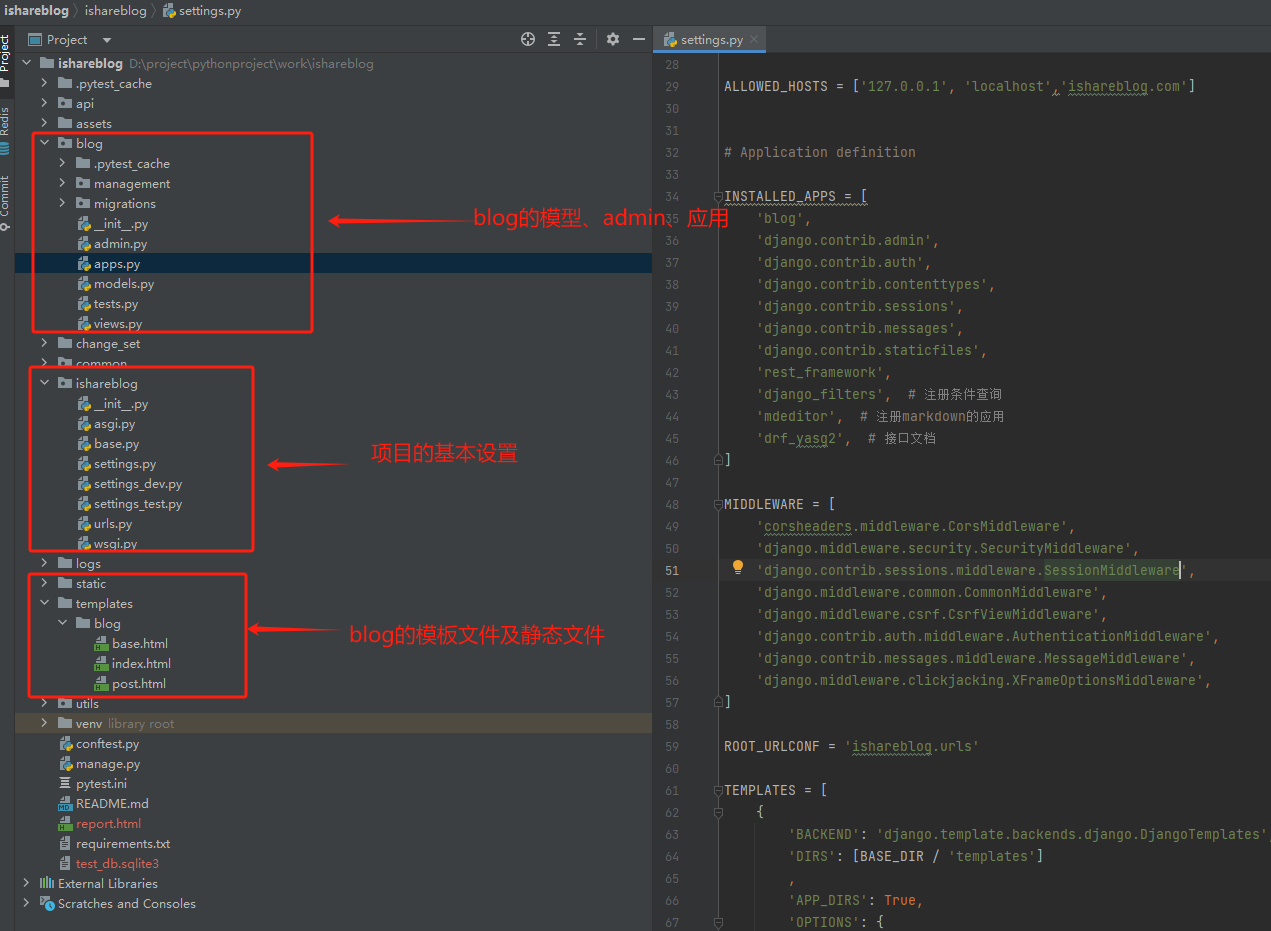Switch to the settings.py editor tab
1271x931 pixels.
711,40
